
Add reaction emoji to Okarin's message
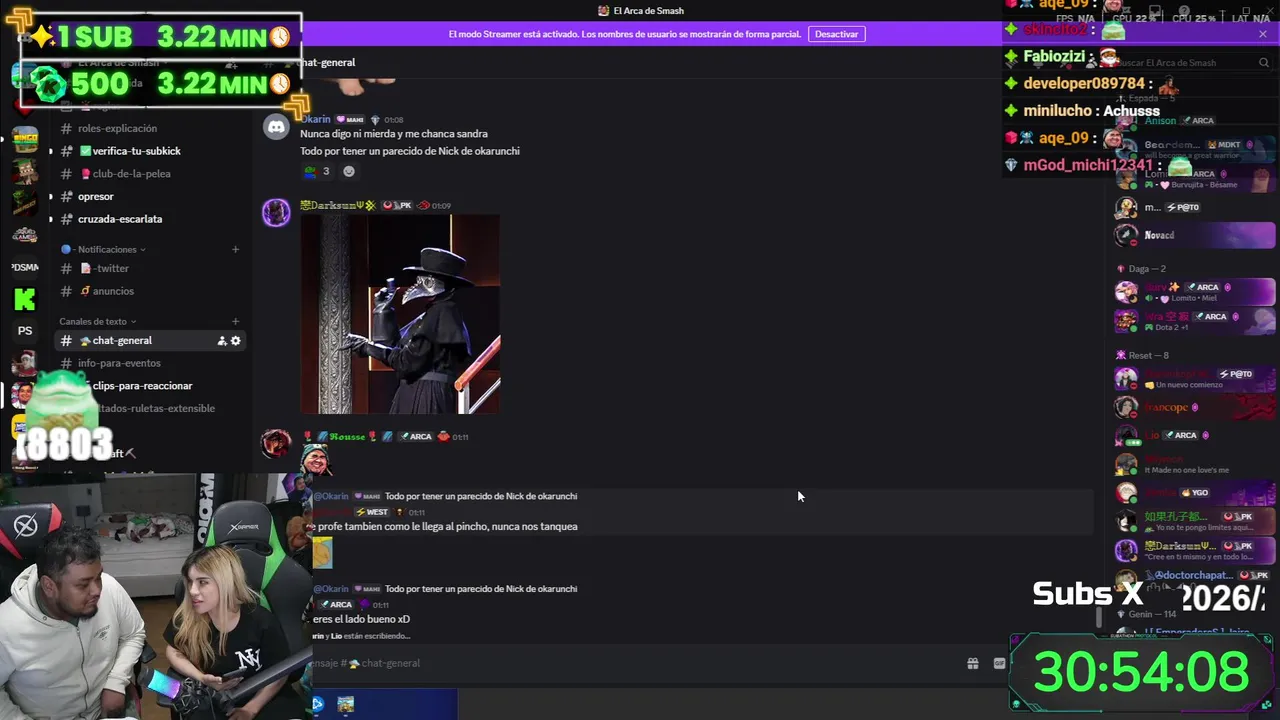click(349, 171)
